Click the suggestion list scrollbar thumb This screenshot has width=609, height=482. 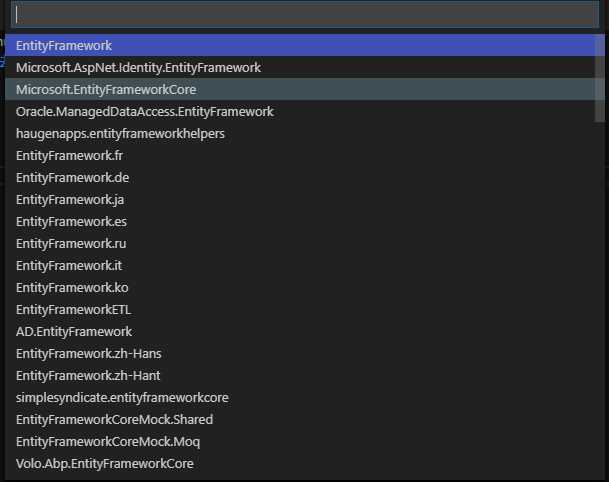(600, 78)
